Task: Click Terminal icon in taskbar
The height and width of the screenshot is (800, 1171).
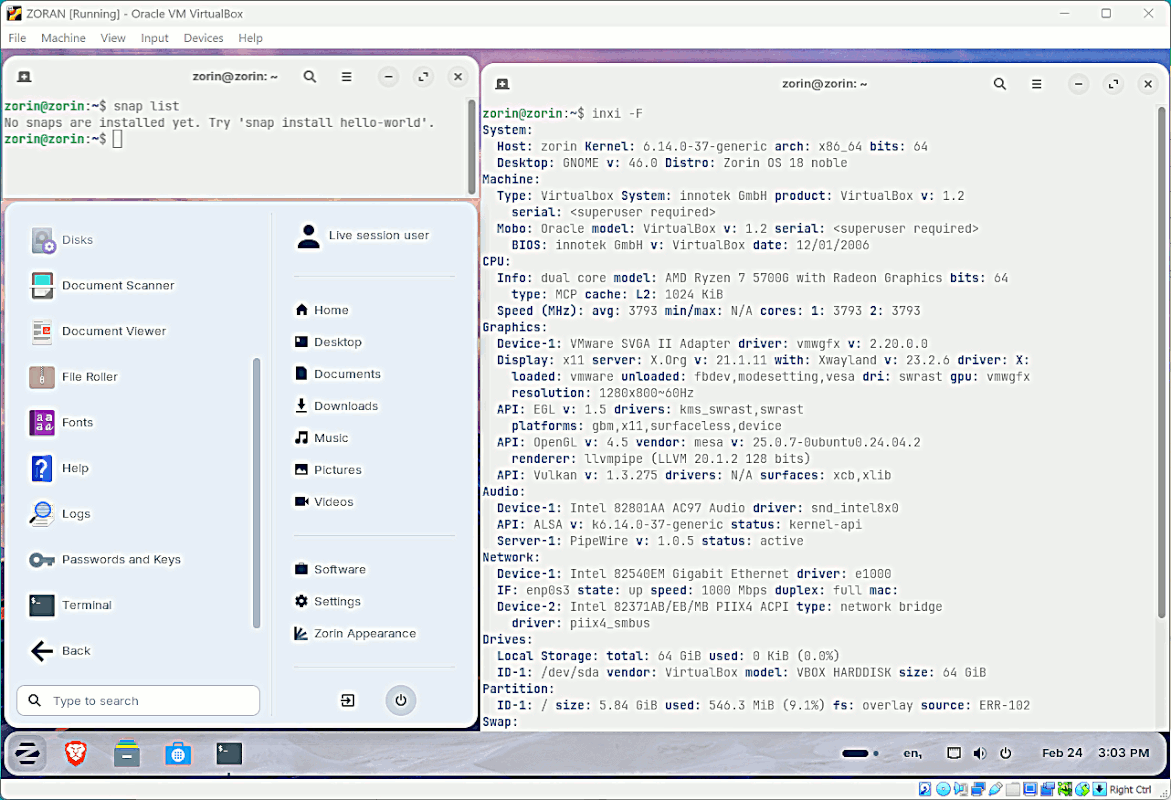Action: click(x=229, y=753)
